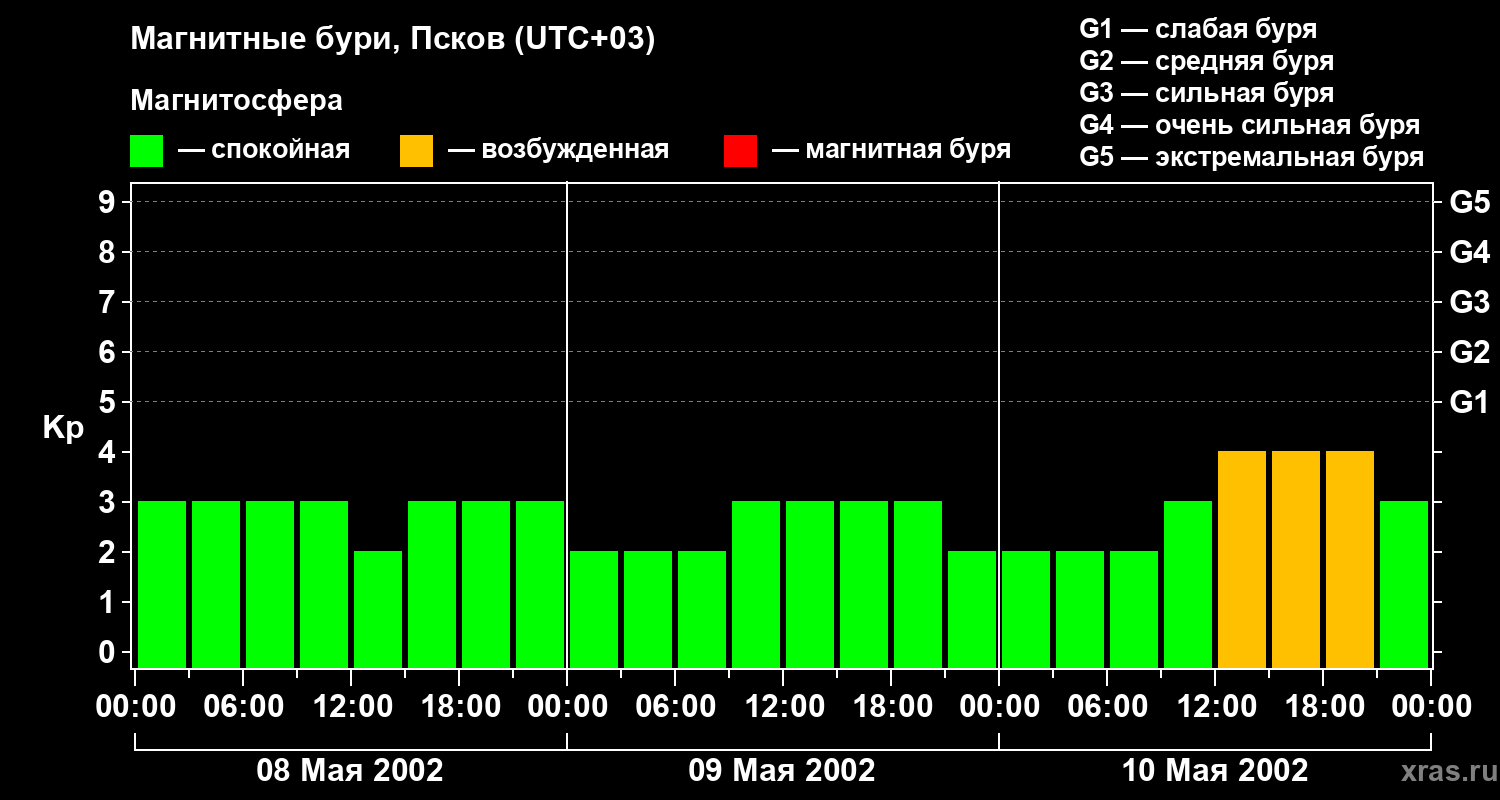Click the 'Kp' axis title
The width and height of the screenshot is (1500, 800).
[x=63, y=429]
